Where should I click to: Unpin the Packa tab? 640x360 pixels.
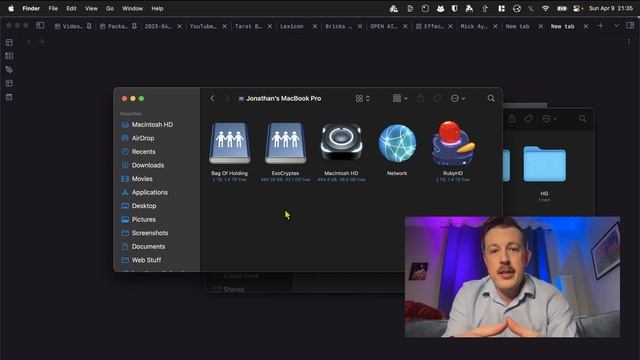134,26
